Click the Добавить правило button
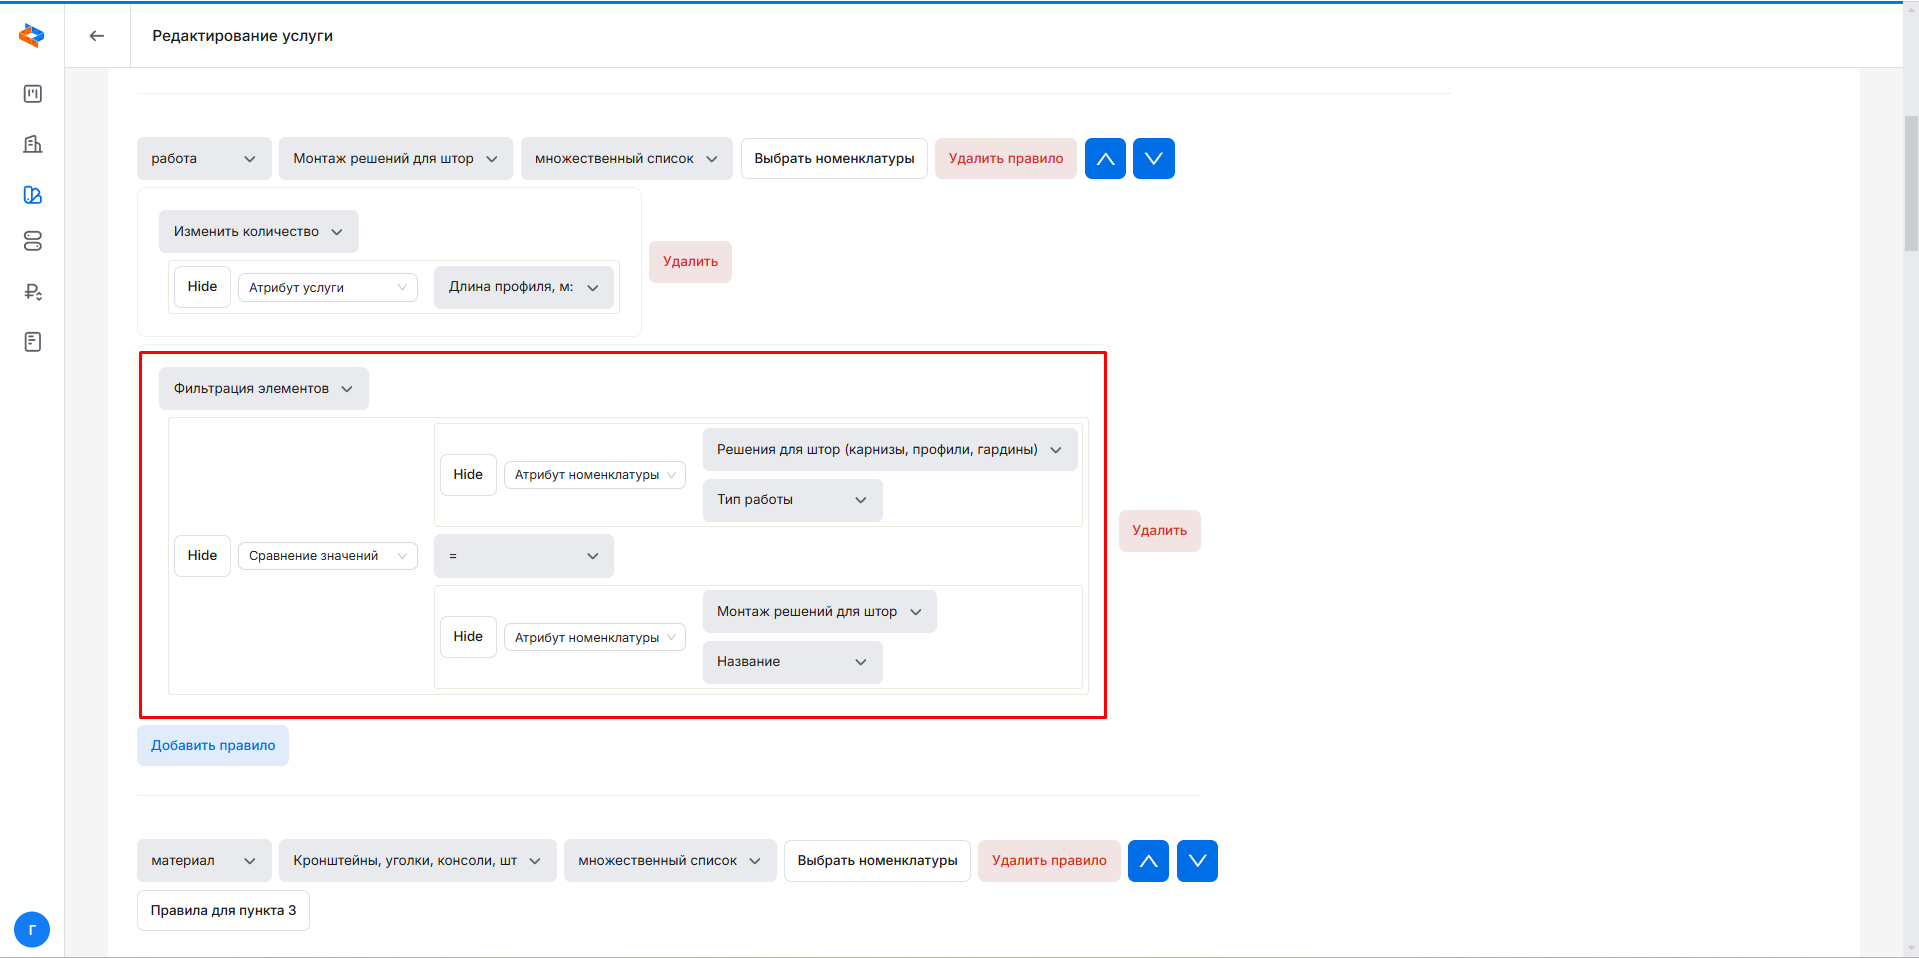 tap(213, 746)
